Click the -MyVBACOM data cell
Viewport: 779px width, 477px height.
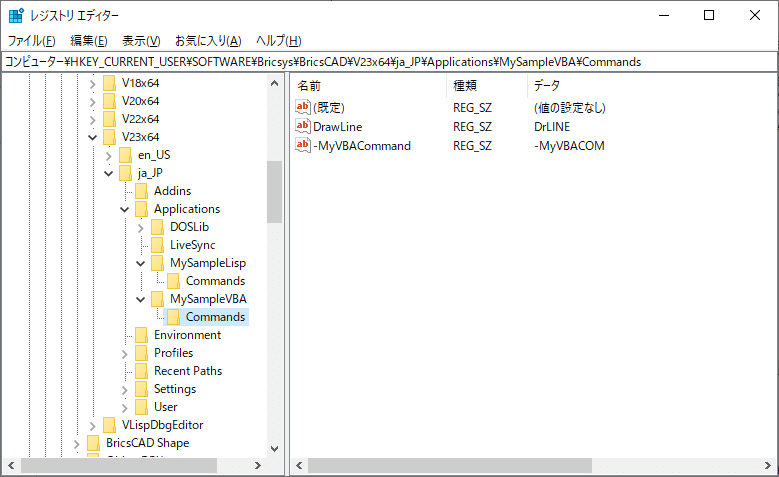pos(569,146)
